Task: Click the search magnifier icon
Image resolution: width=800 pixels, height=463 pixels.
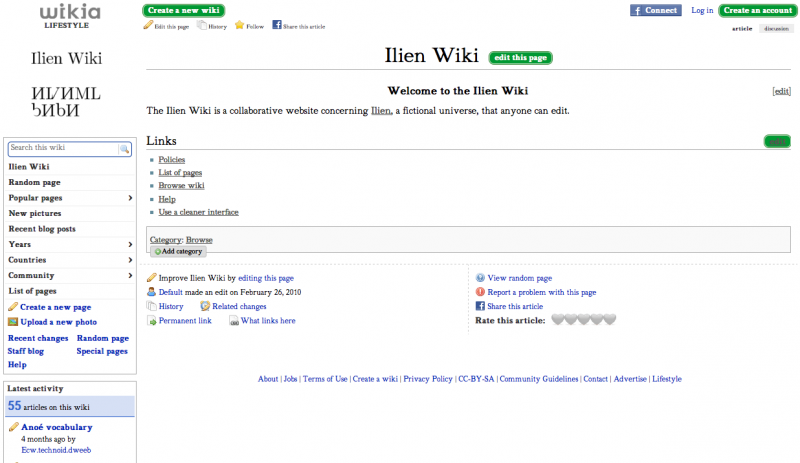Action: pyautogui.click(x=125, y=149)
